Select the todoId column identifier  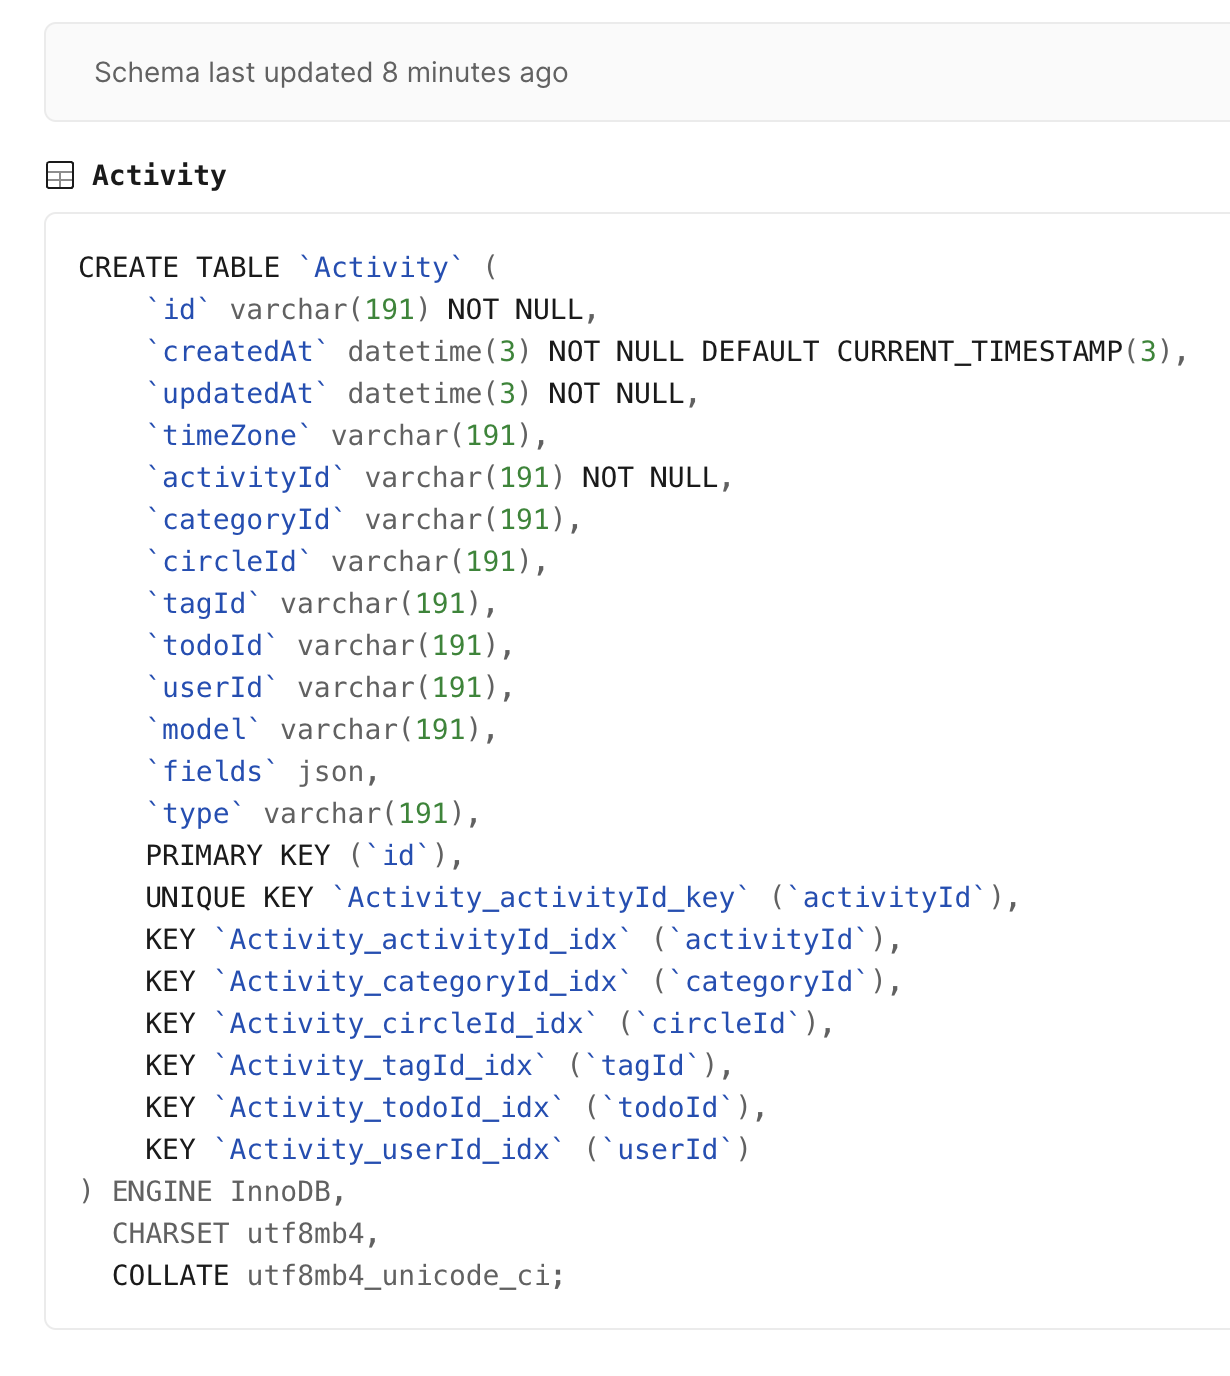point(212,645)
